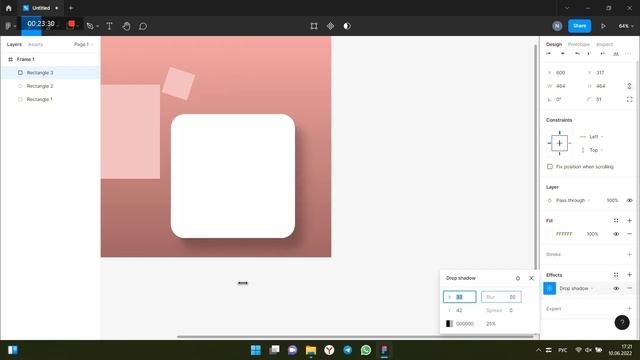Screen dimensions: 640x360
Task: Toggle layer visibility eye in Layer section
Action: (x=629, y=200)
